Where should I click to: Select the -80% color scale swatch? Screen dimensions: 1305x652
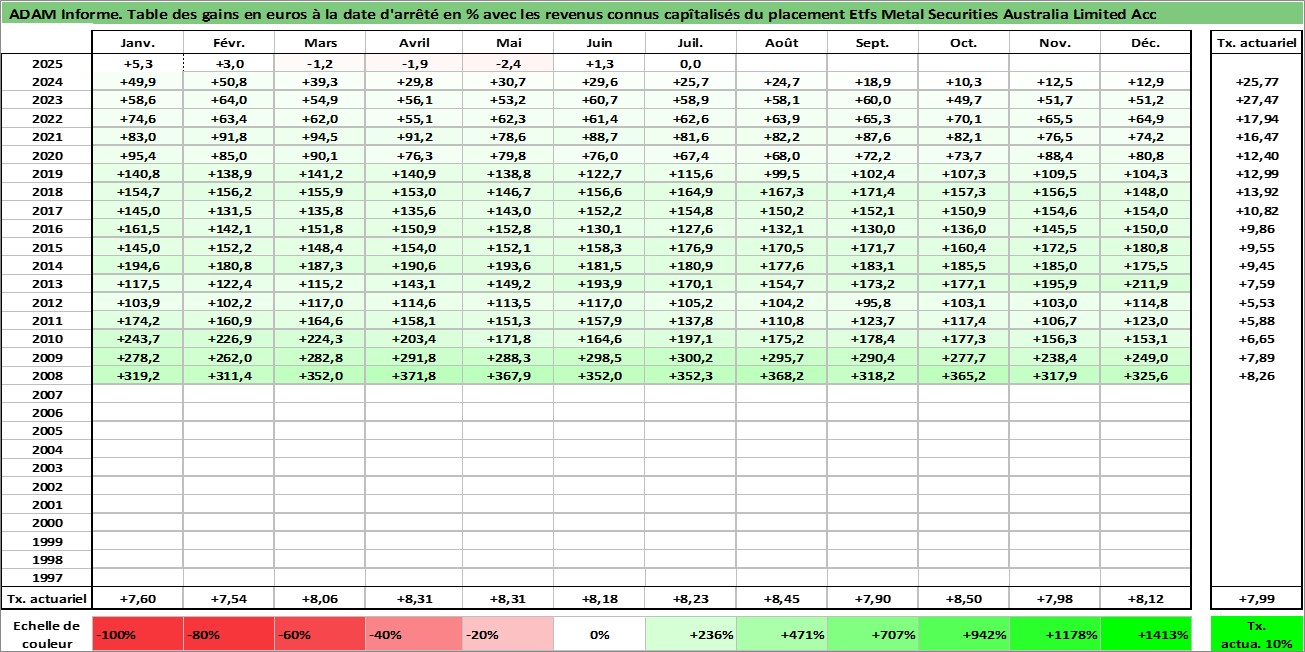click(229, 634)
